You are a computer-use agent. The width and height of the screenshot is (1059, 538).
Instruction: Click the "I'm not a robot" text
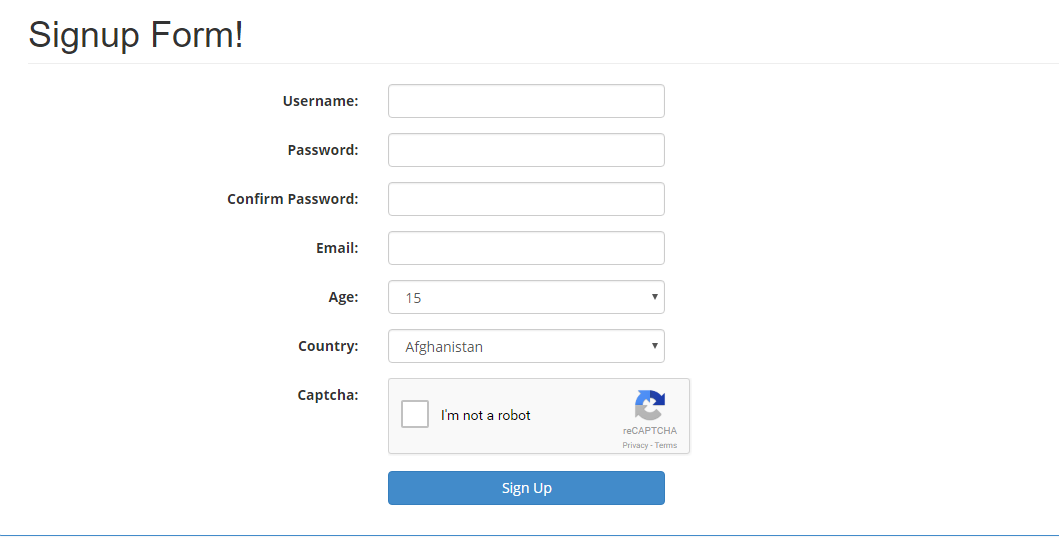(x=486, y=415)
